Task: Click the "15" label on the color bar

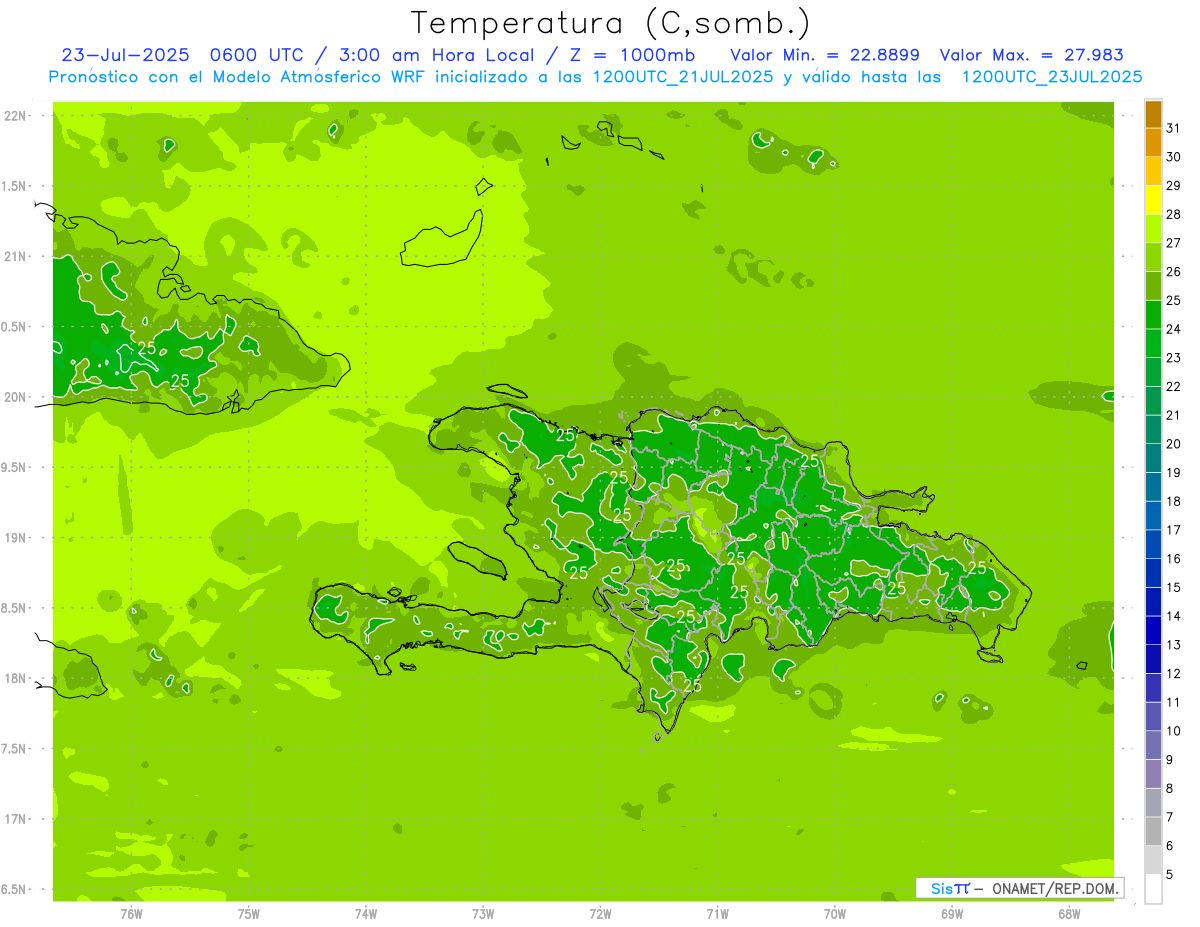Action: point(1174,588)
